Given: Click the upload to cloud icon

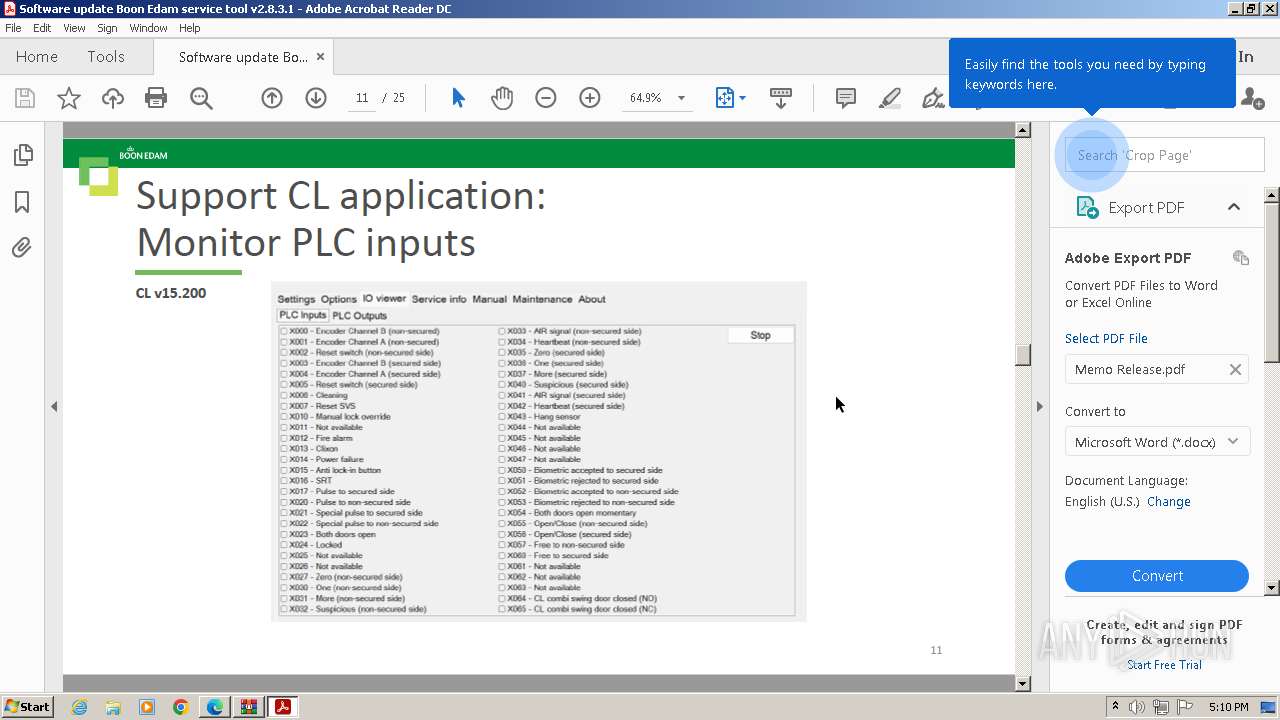Looking at the screenshot, I should pos(113,98).
